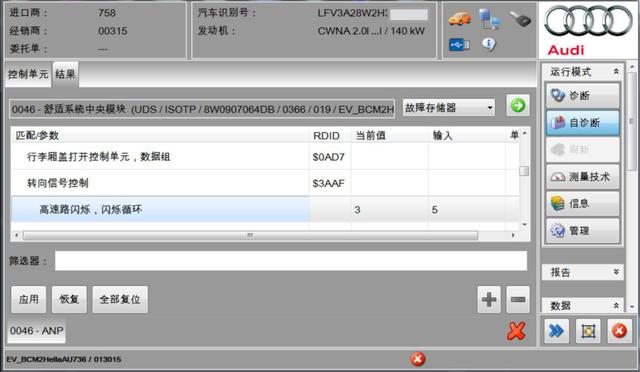Click the car key icon
Viewport: 640px width, 372px height.
(x=520, y=19)
